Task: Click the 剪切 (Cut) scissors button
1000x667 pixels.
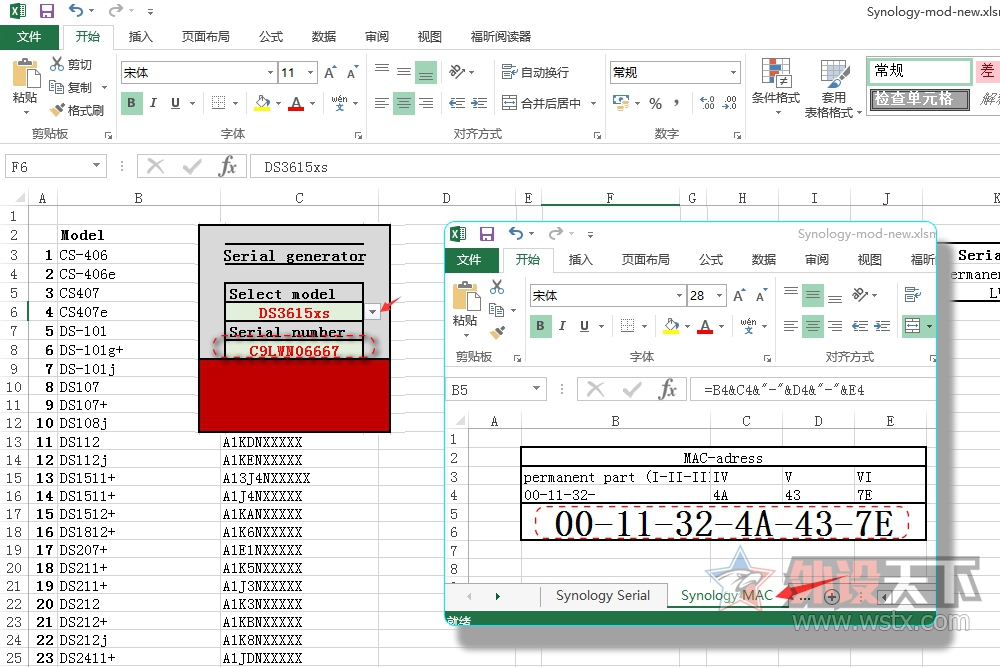Action: (x=71, y=64)
